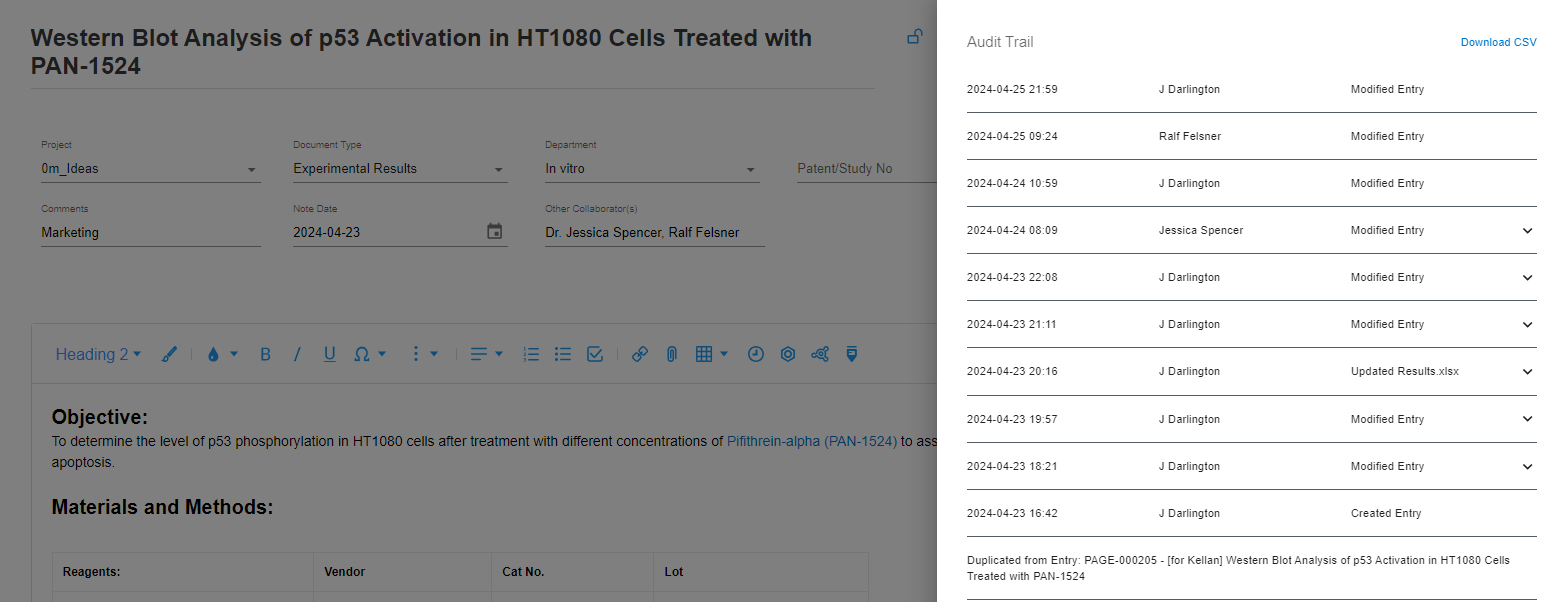This screenshot has width=1555, height=602.
Task: Insert a special character via the omega icon
Action: (x=362, y=353)
